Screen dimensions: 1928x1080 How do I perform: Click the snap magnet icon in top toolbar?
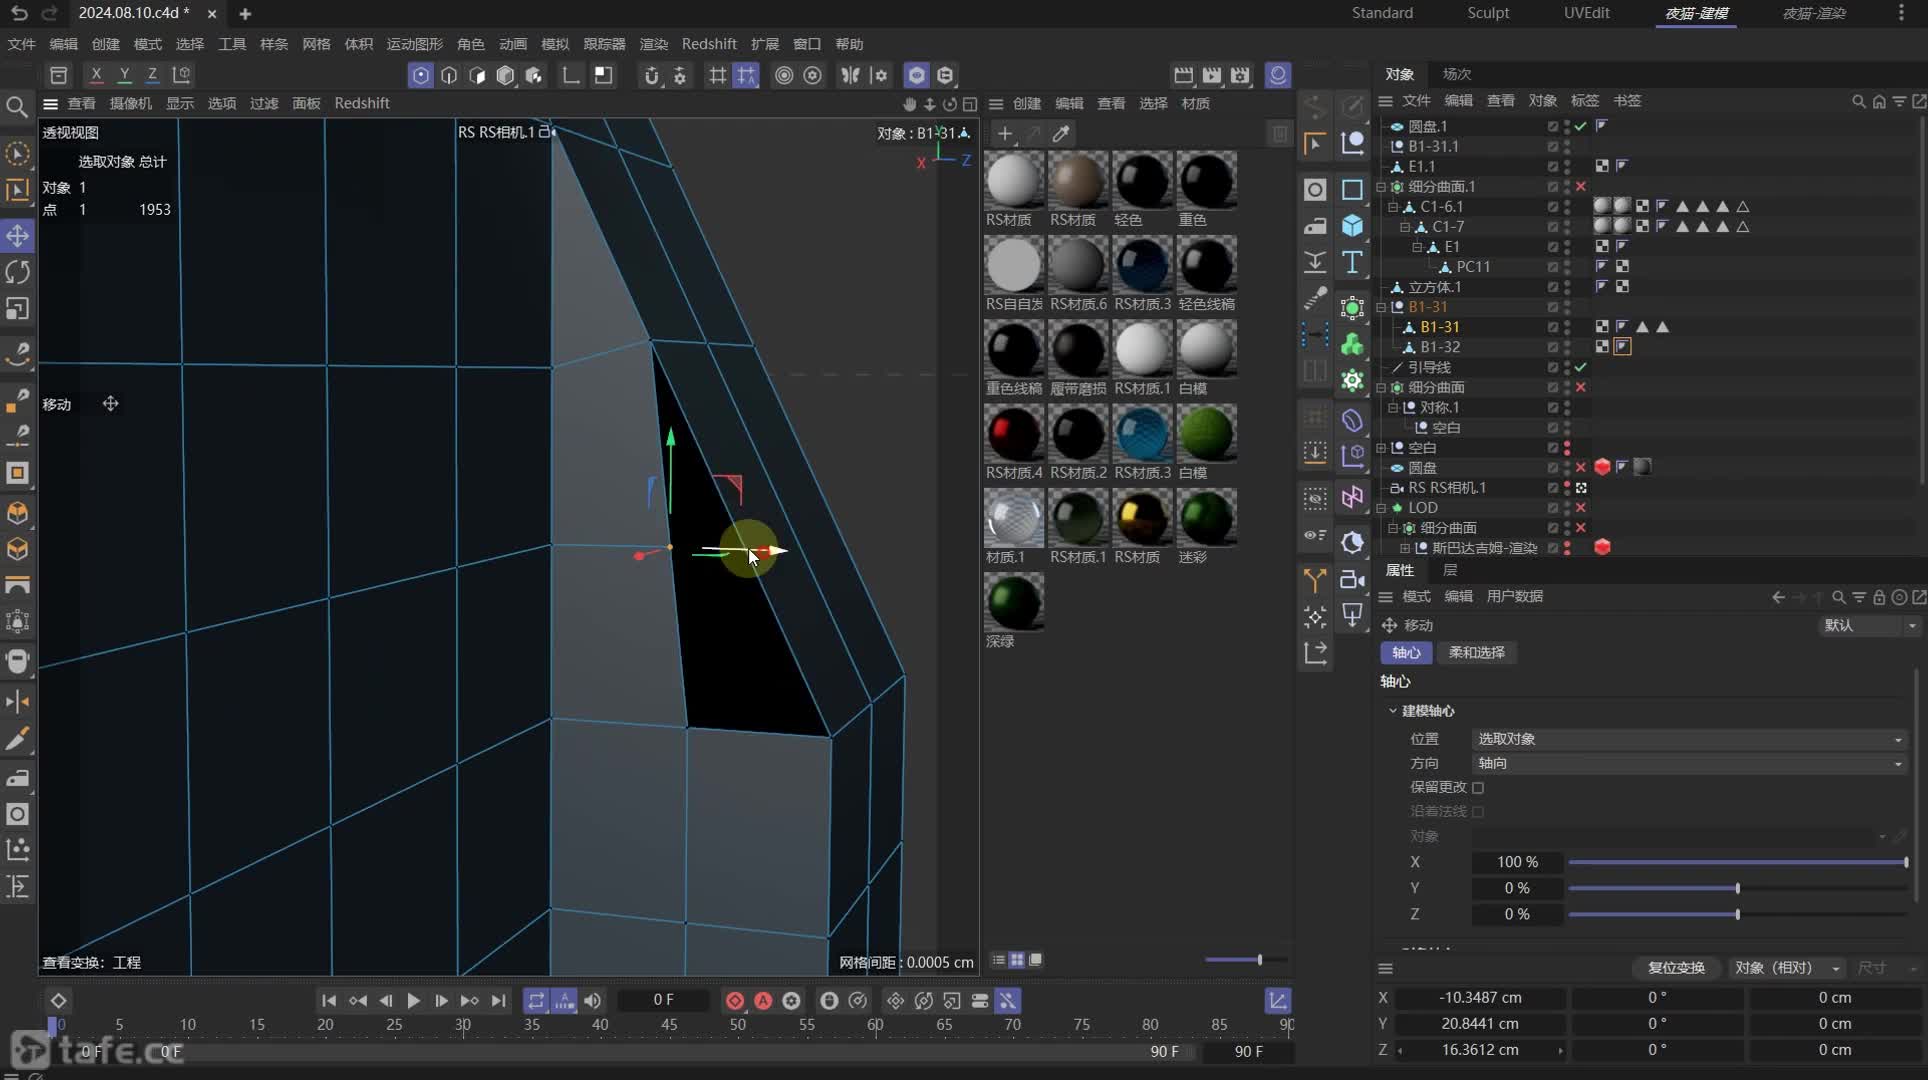651,75
